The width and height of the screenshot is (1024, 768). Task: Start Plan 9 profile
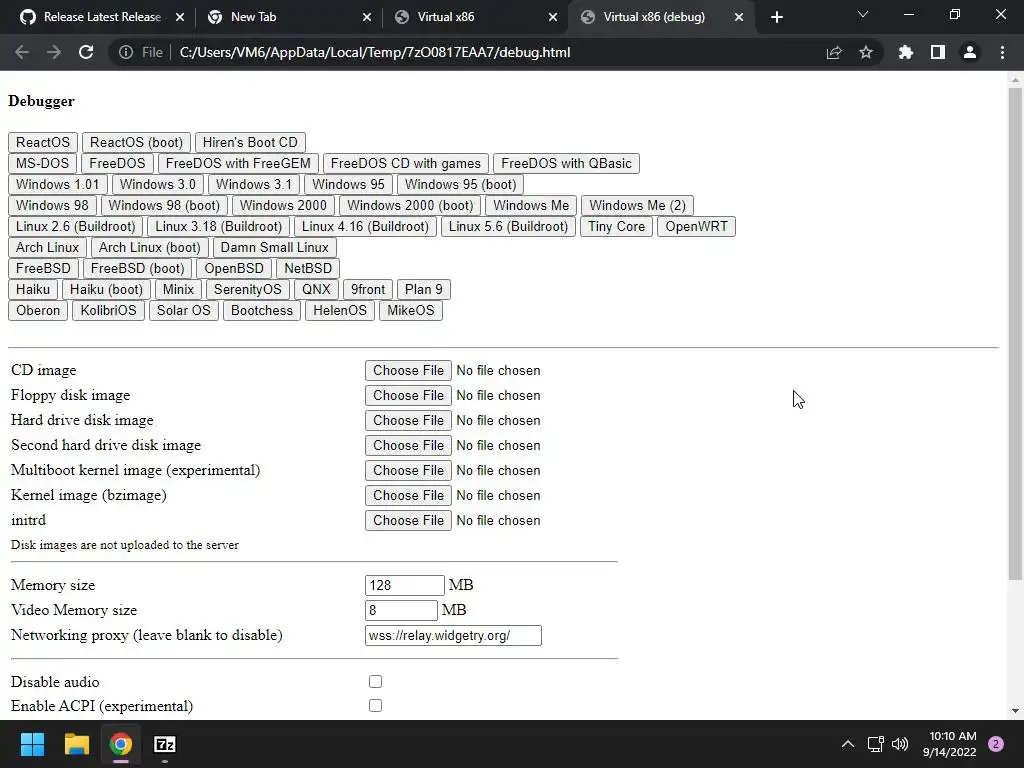[x=424, y=289]
